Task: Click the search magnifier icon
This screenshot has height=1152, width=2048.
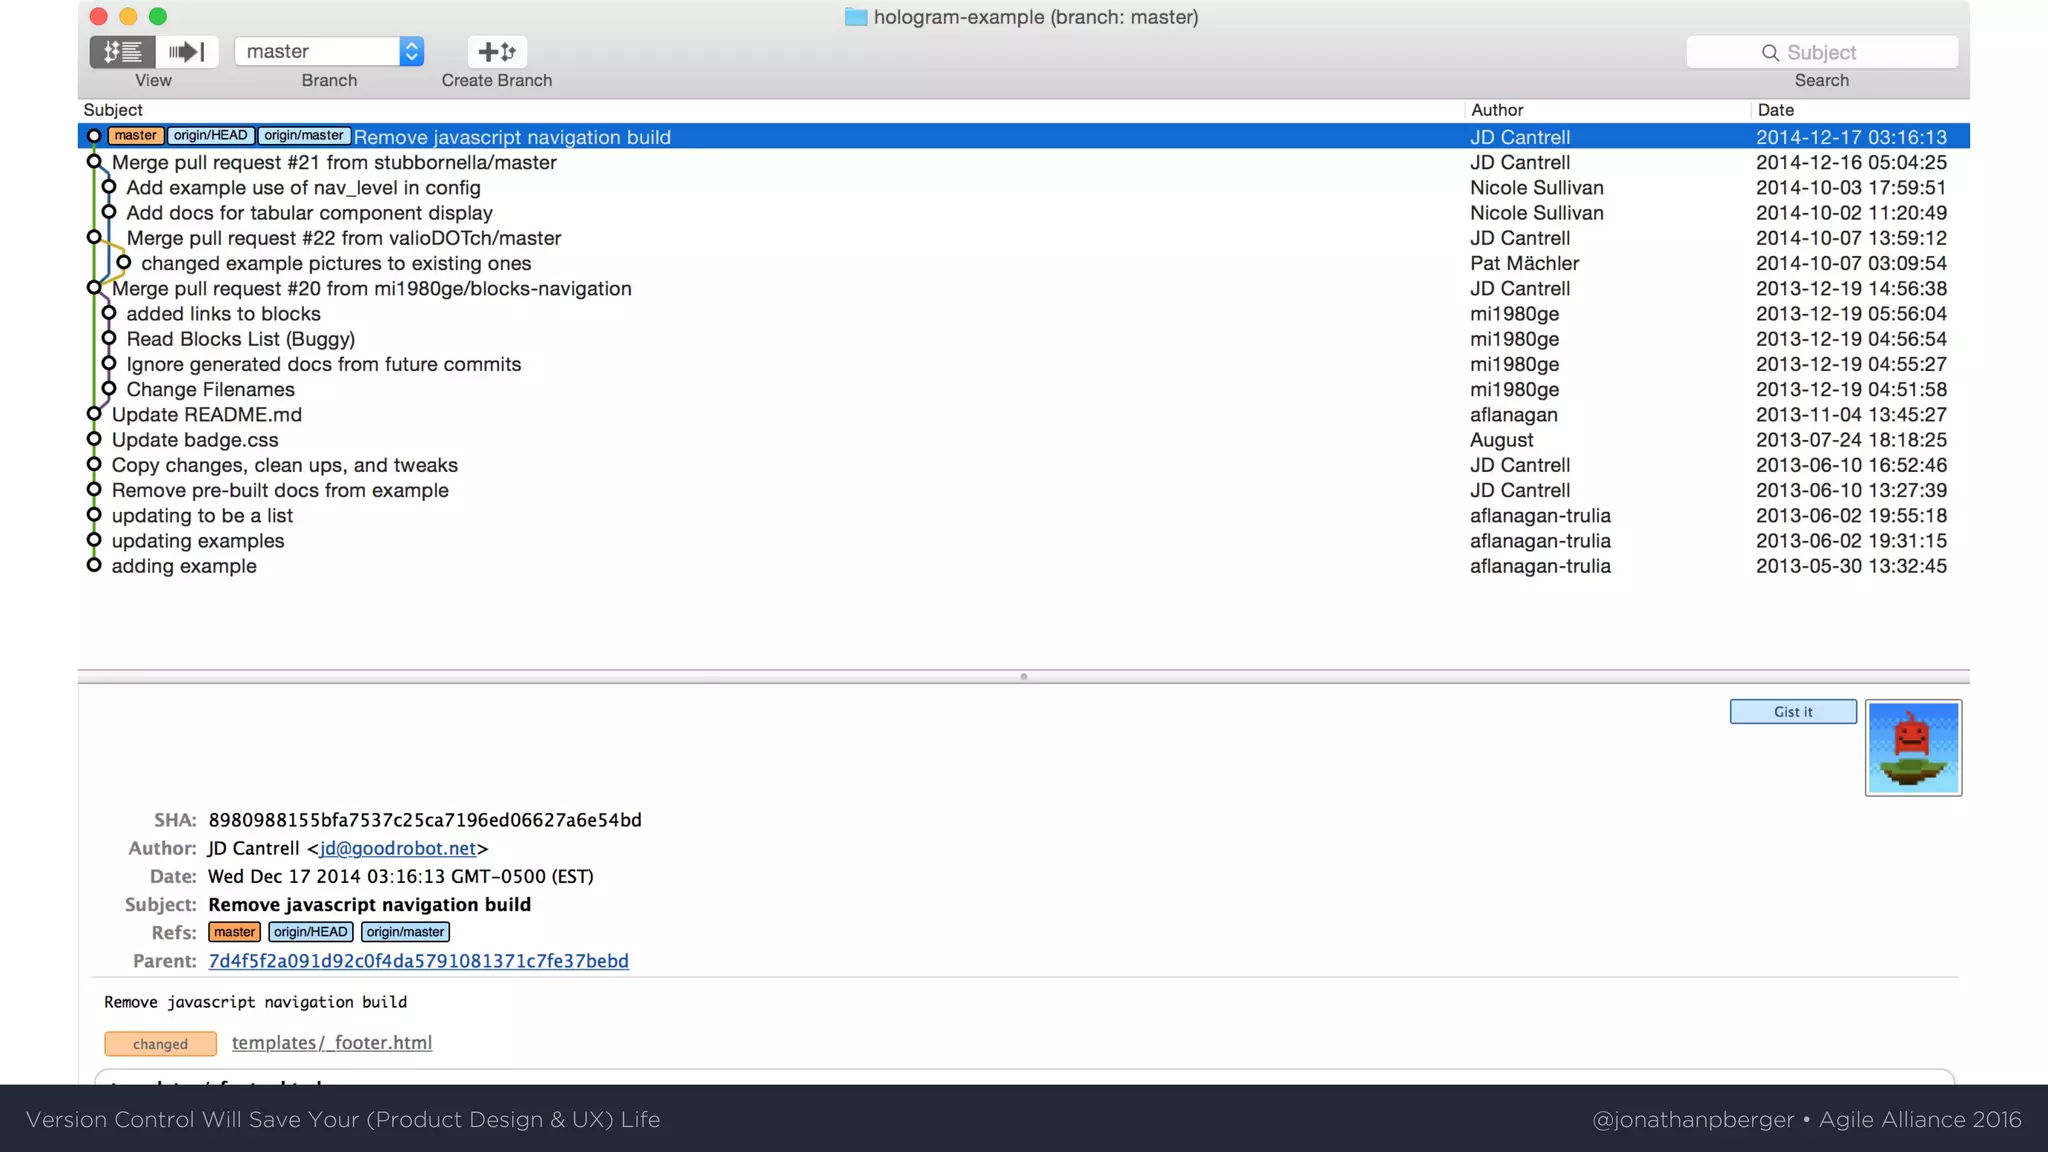Action: [x=1770, y=53]
